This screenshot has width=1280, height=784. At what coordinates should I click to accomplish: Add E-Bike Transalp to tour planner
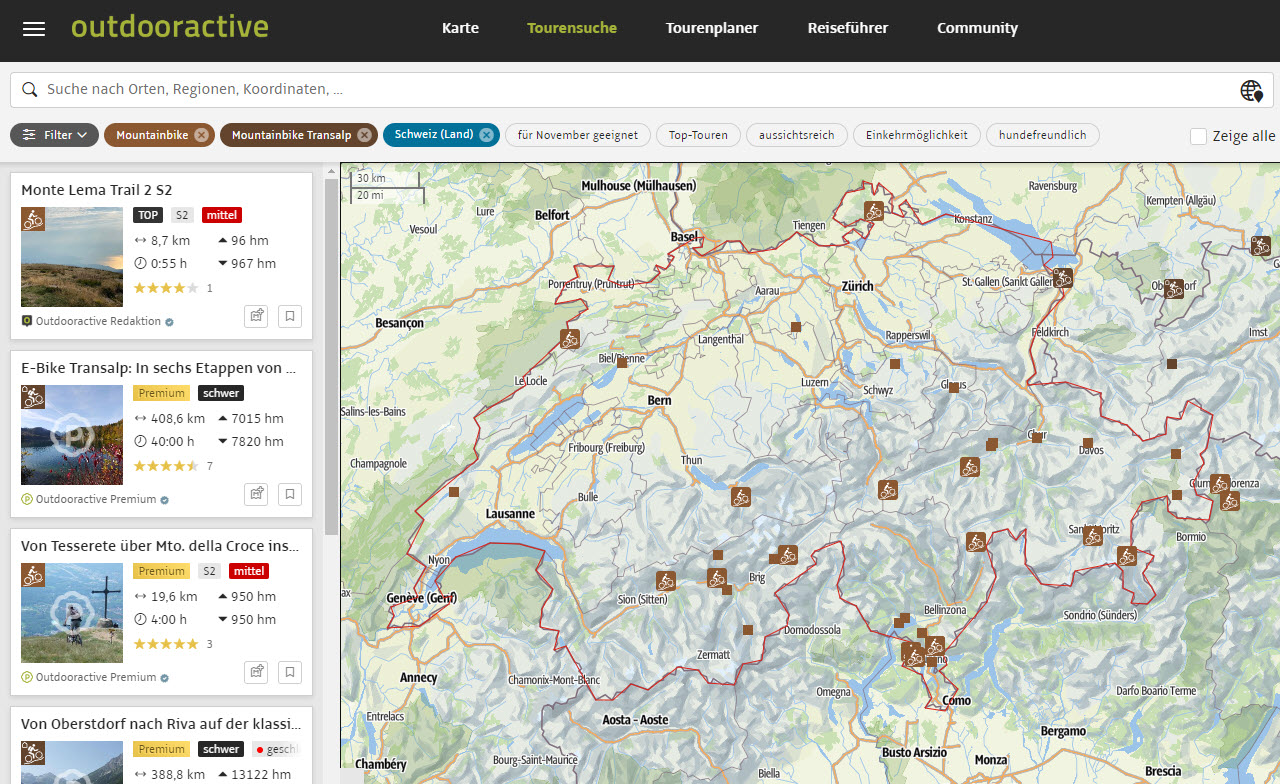tap(257, 494)
